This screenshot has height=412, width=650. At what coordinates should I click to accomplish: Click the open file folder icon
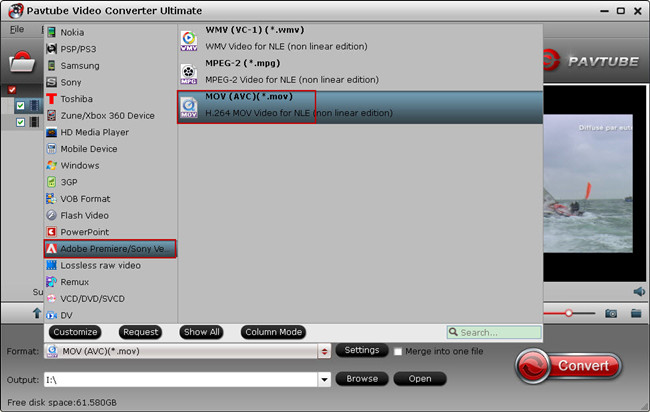pos(22,63)
